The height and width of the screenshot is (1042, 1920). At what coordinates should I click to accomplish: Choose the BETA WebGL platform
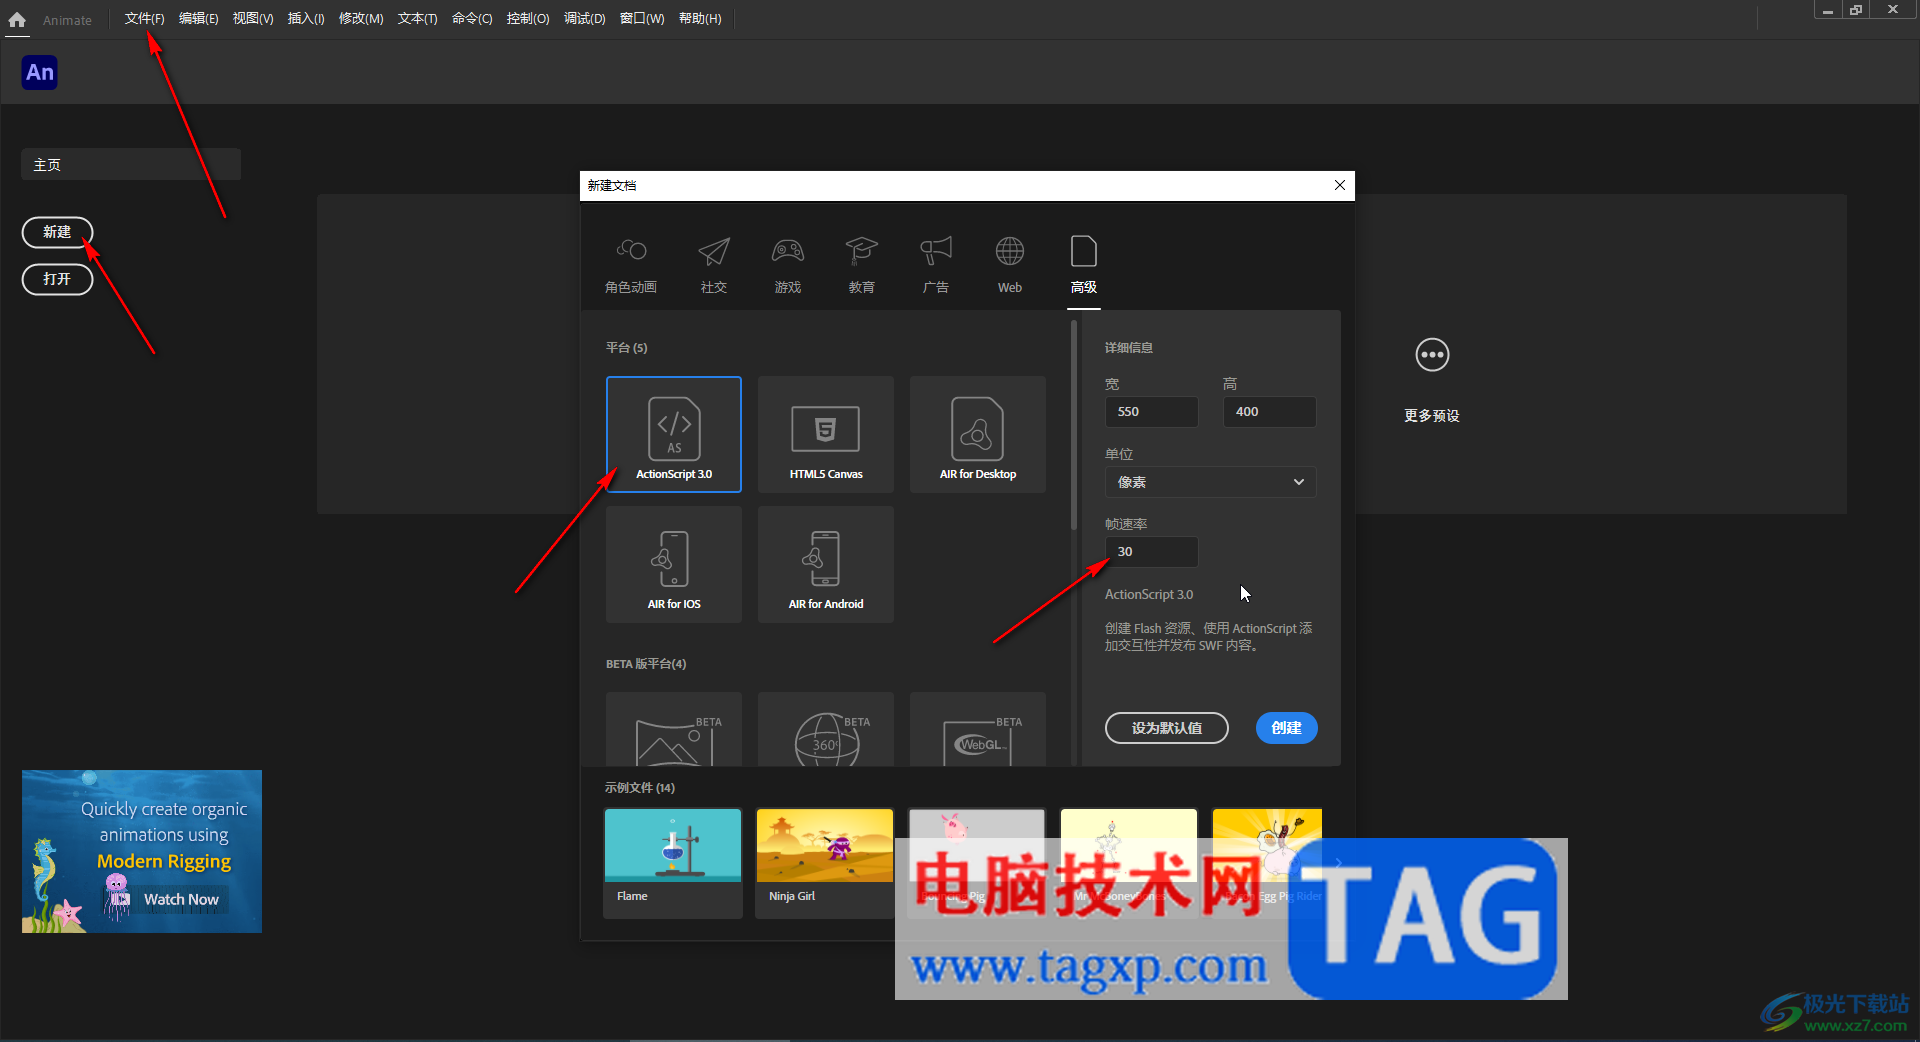[978, 730]
